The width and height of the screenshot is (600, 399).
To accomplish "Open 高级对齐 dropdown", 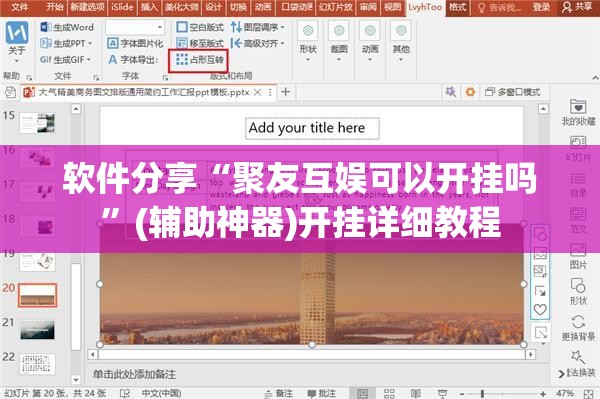I will 258,43.
